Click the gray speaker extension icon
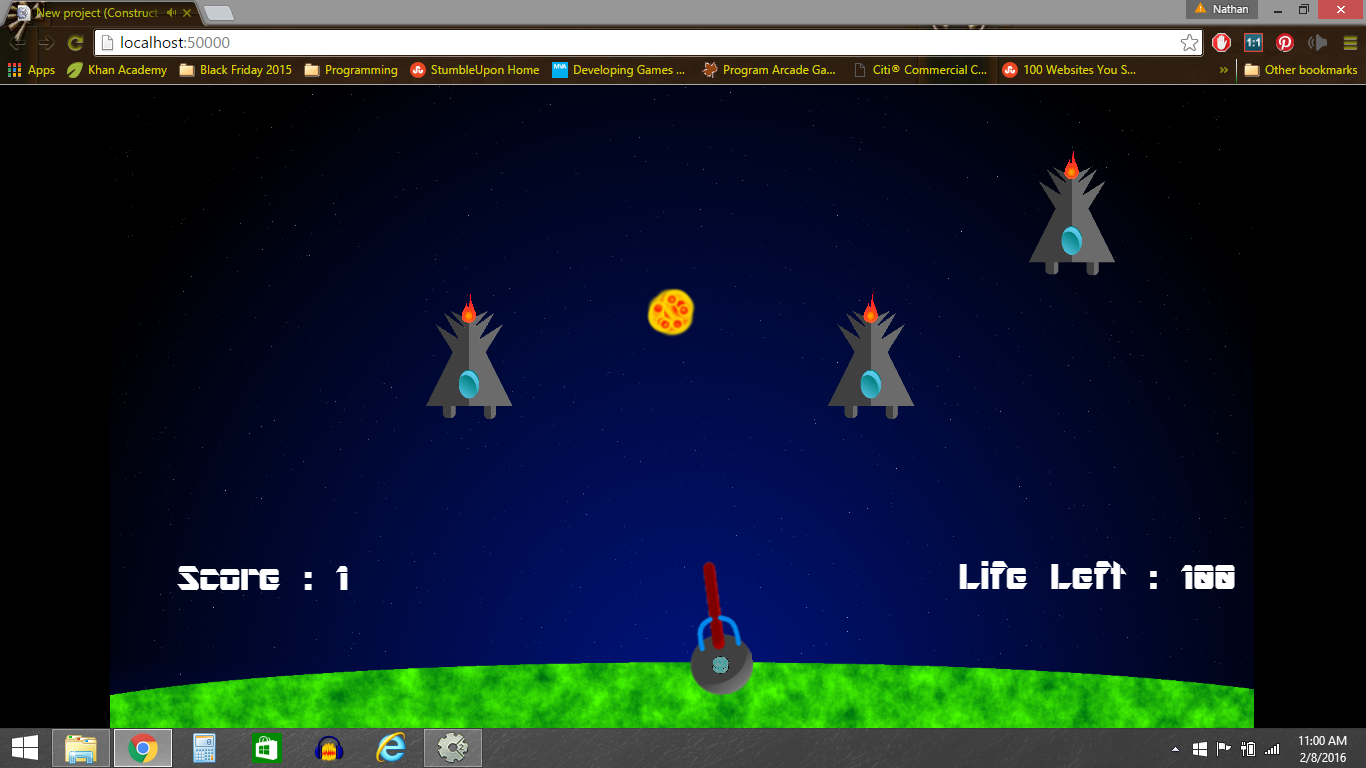Viewport: 1366px width, 768px height. (x=1317, y=42)
